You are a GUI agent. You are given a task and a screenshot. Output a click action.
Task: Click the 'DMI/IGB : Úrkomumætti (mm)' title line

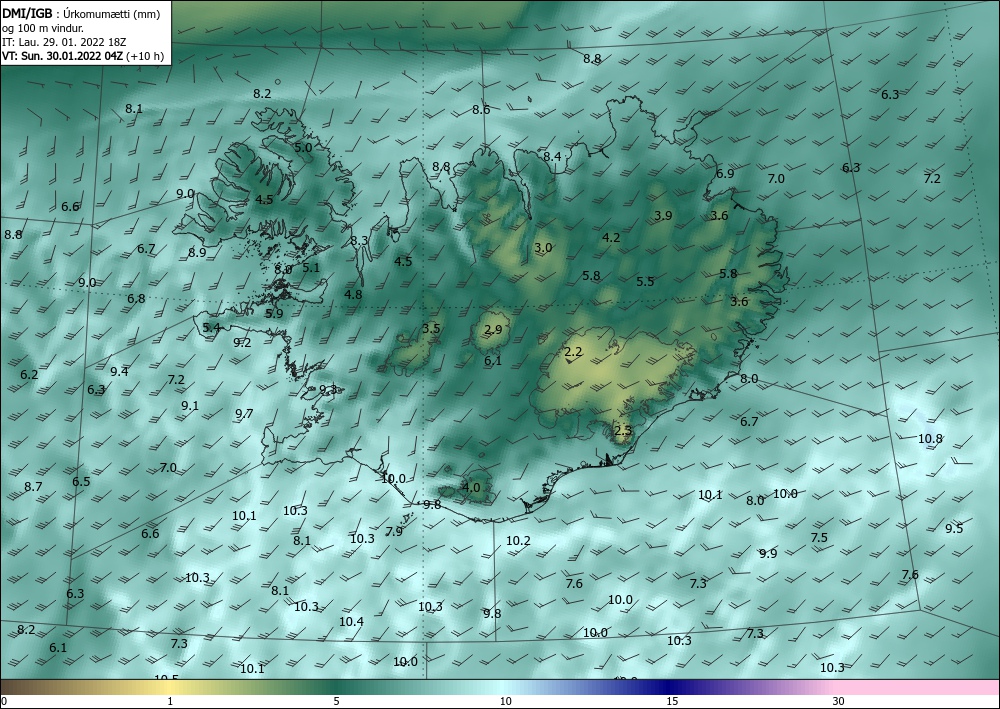(x=81, y=14)
